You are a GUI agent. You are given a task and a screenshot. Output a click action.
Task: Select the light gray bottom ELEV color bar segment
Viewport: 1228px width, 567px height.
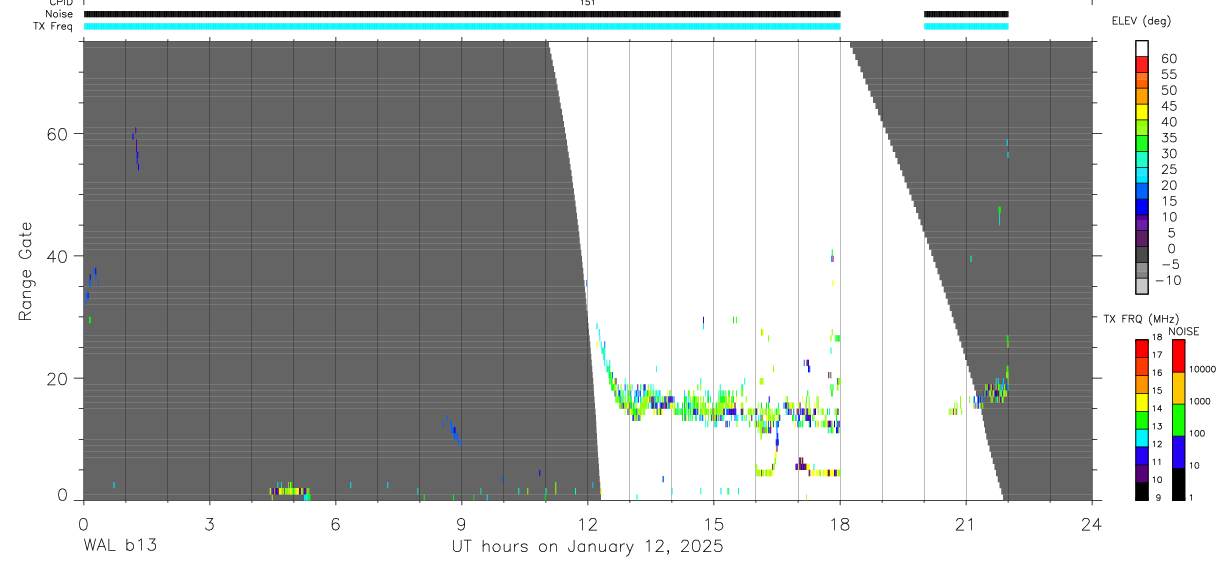(1142, 286)
